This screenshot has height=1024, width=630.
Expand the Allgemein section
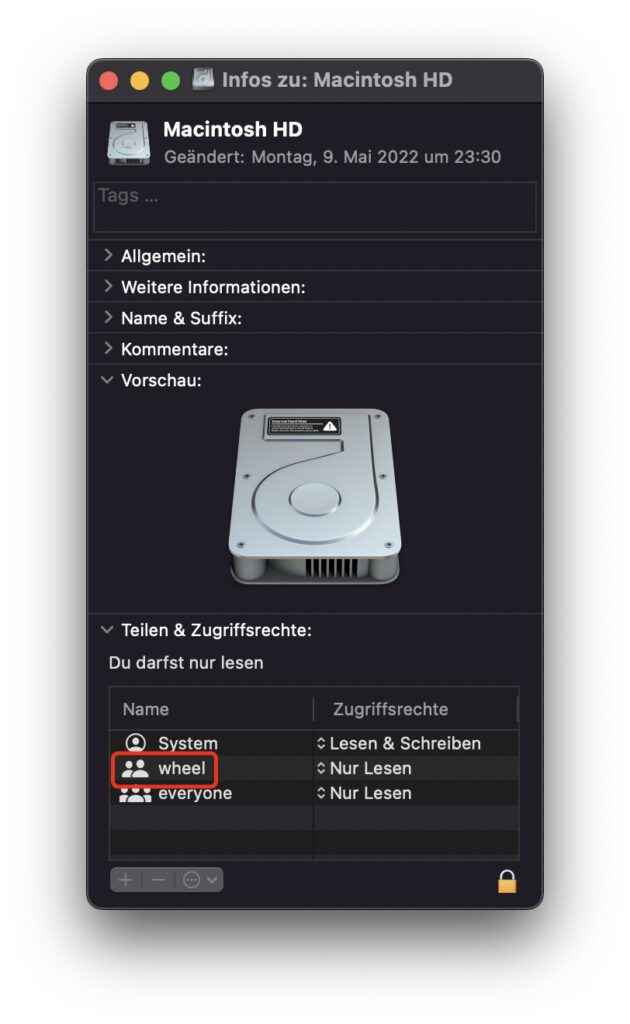(110, 256)
